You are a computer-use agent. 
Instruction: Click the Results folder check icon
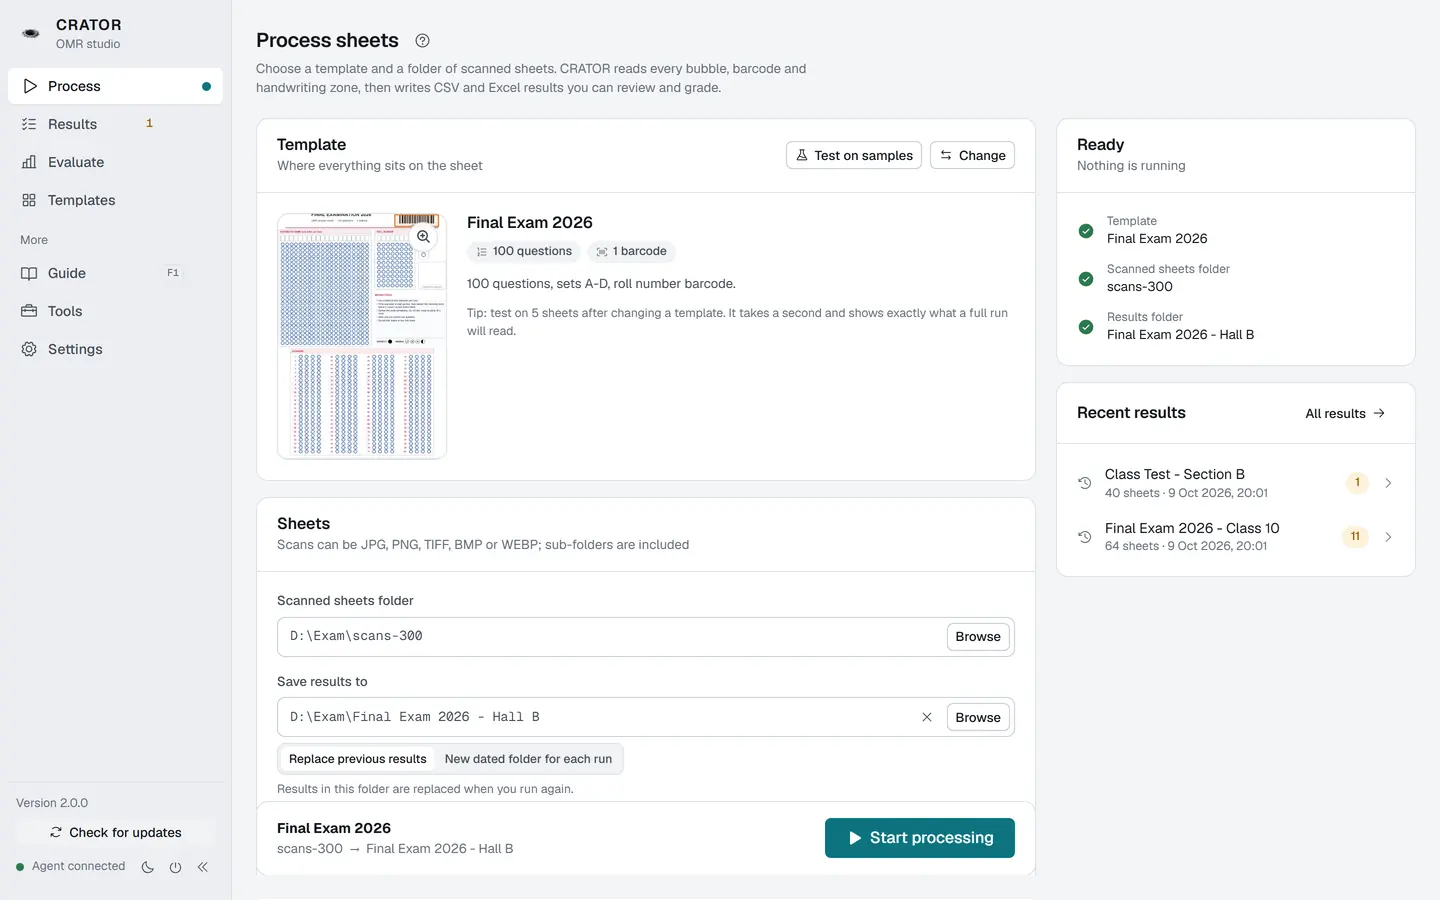coord(1086,327)
